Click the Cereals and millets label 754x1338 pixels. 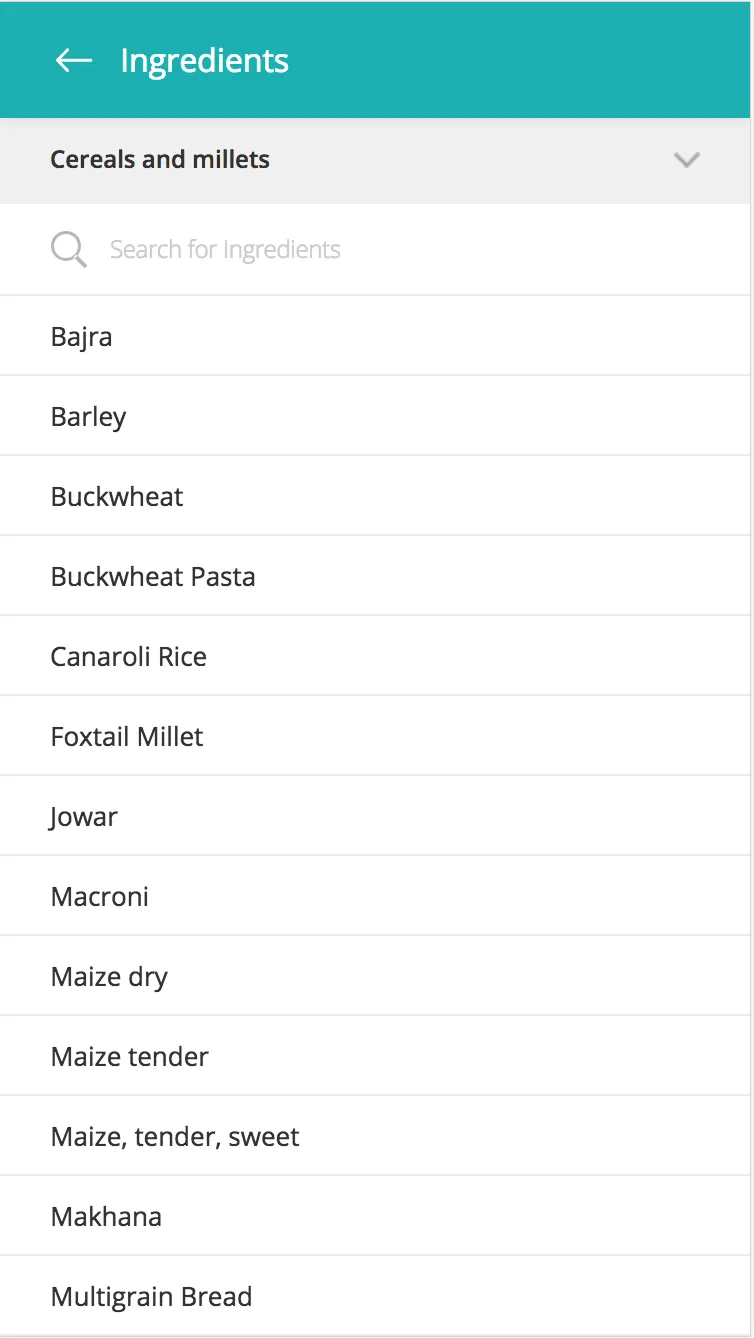(160, 160)
